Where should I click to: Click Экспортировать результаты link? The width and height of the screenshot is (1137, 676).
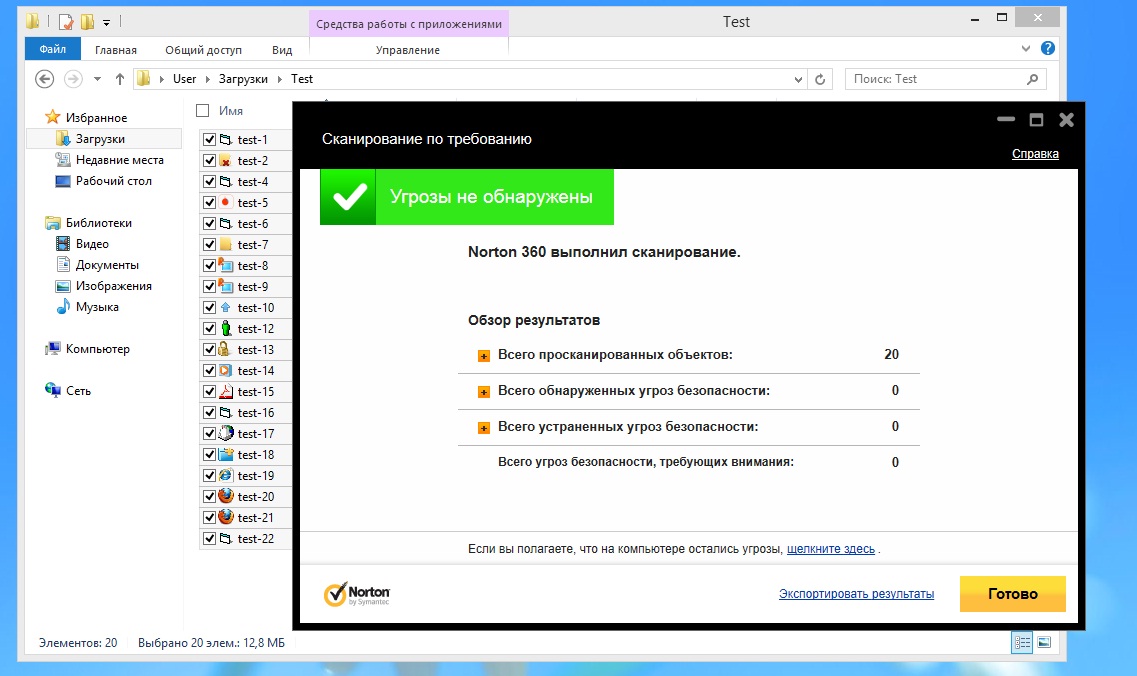[856, 594]
